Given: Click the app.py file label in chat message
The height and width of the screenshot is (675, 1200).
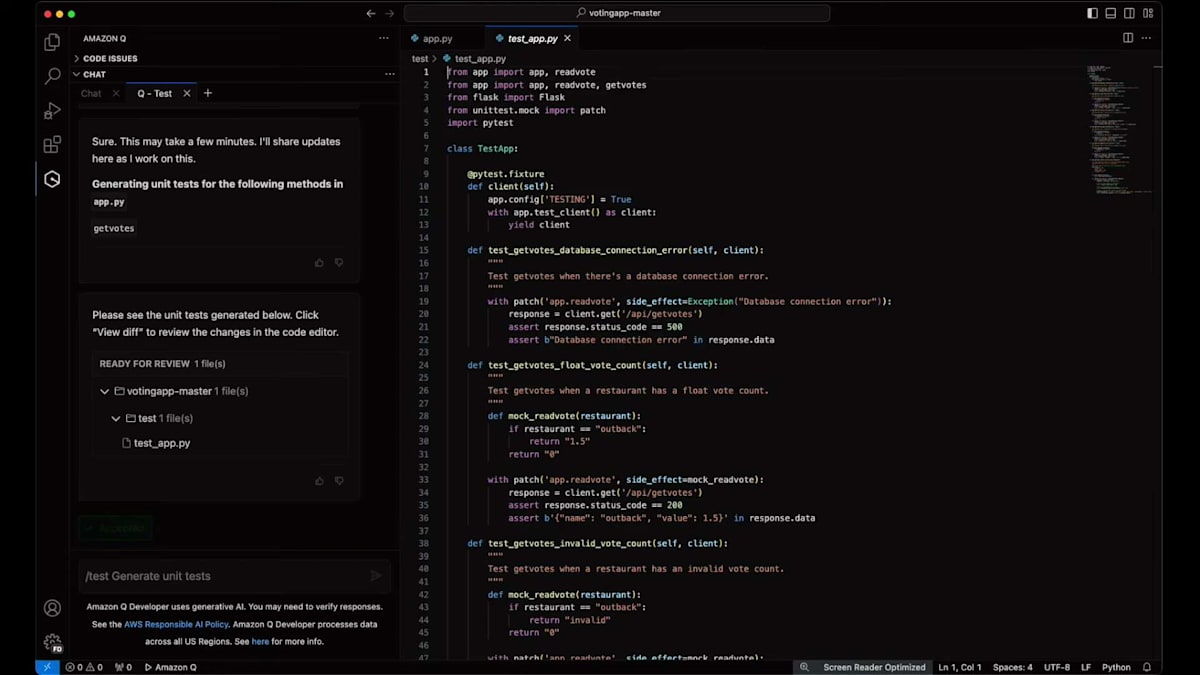Looking at the screenshot, I should coord(109,202).
